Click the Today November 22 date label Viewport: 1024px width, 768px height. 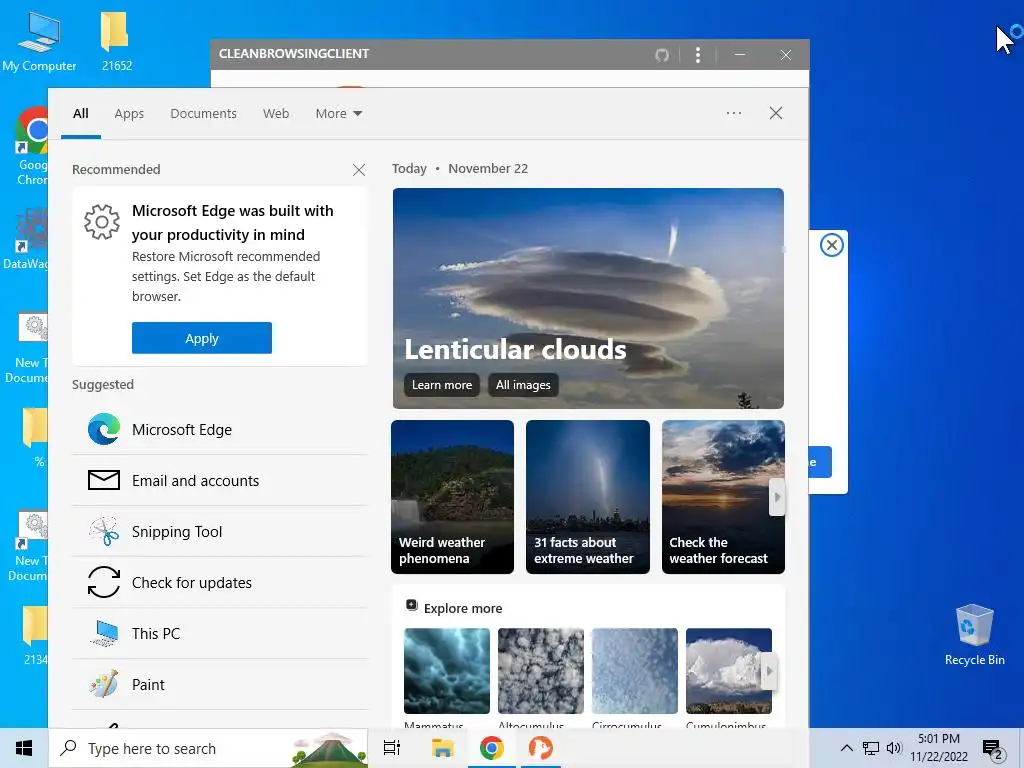(x=460, y=168)
